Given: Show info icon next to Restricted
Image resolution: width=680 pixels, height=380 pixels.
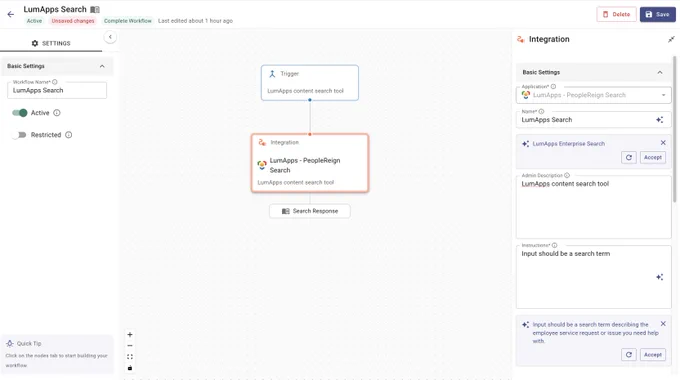Looking at the screenshot, I should pyautogui.click(x=69, y=135).
